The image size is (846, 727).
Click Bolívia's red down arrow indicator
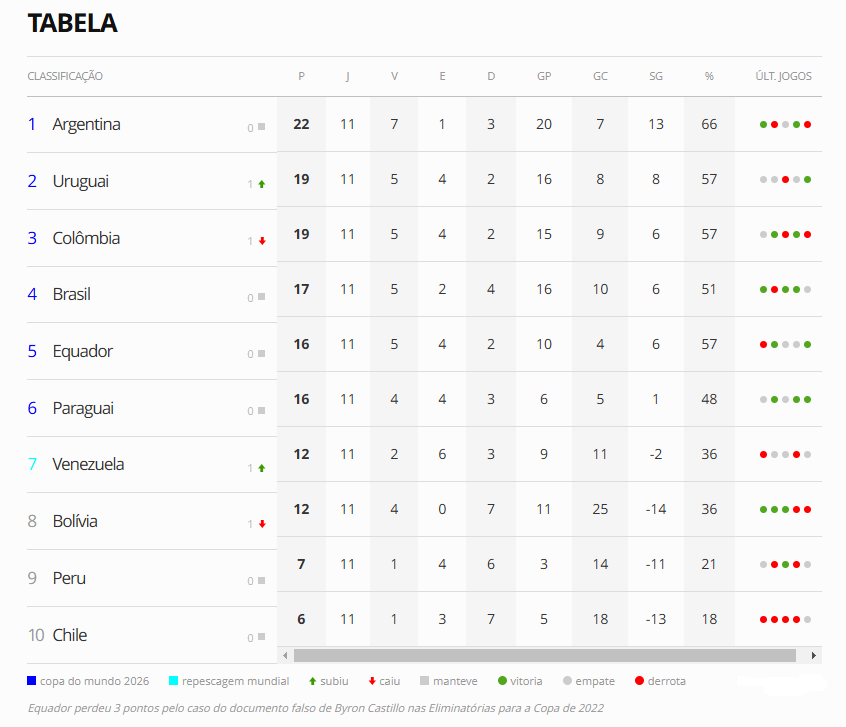262,524
